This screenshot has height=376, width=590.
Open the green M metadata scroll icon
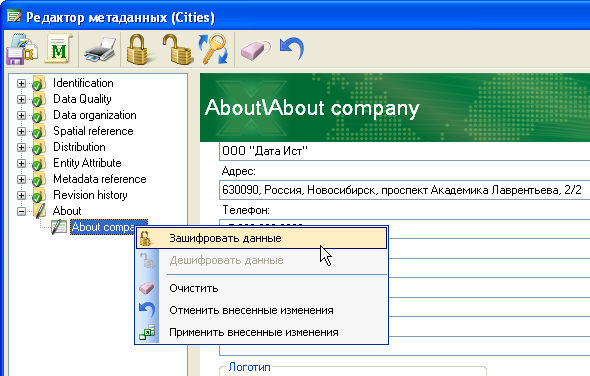click(58, 49)
